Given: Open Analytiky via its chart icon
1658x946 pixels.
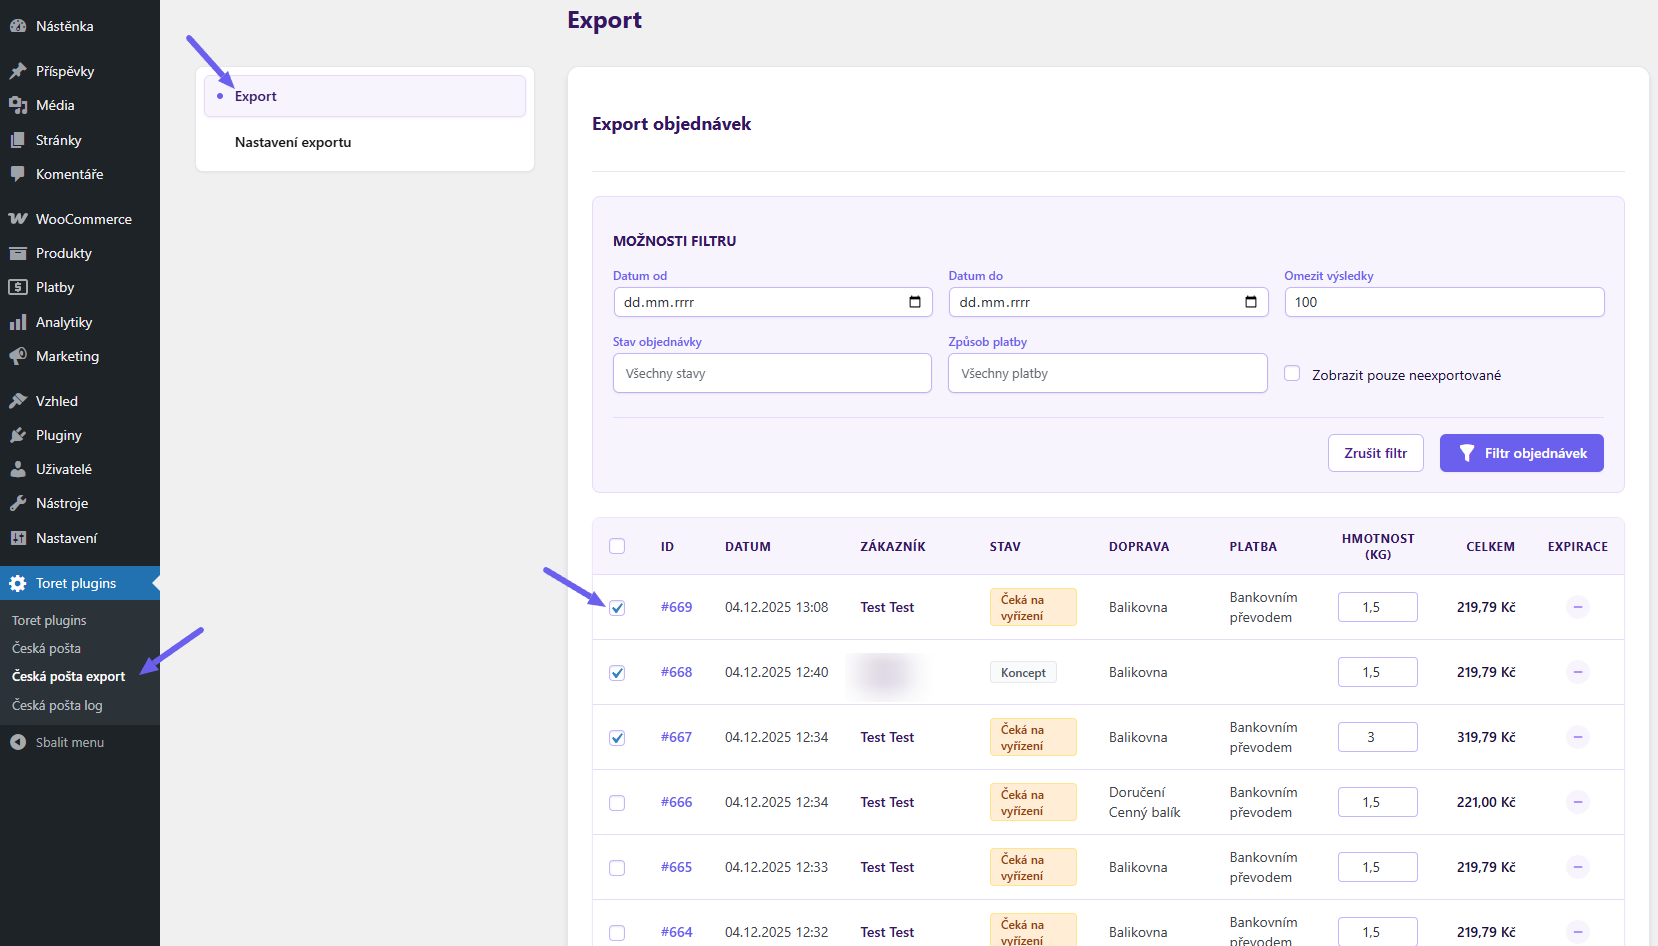Looking at the screenshot, I should tap(17, 322).
